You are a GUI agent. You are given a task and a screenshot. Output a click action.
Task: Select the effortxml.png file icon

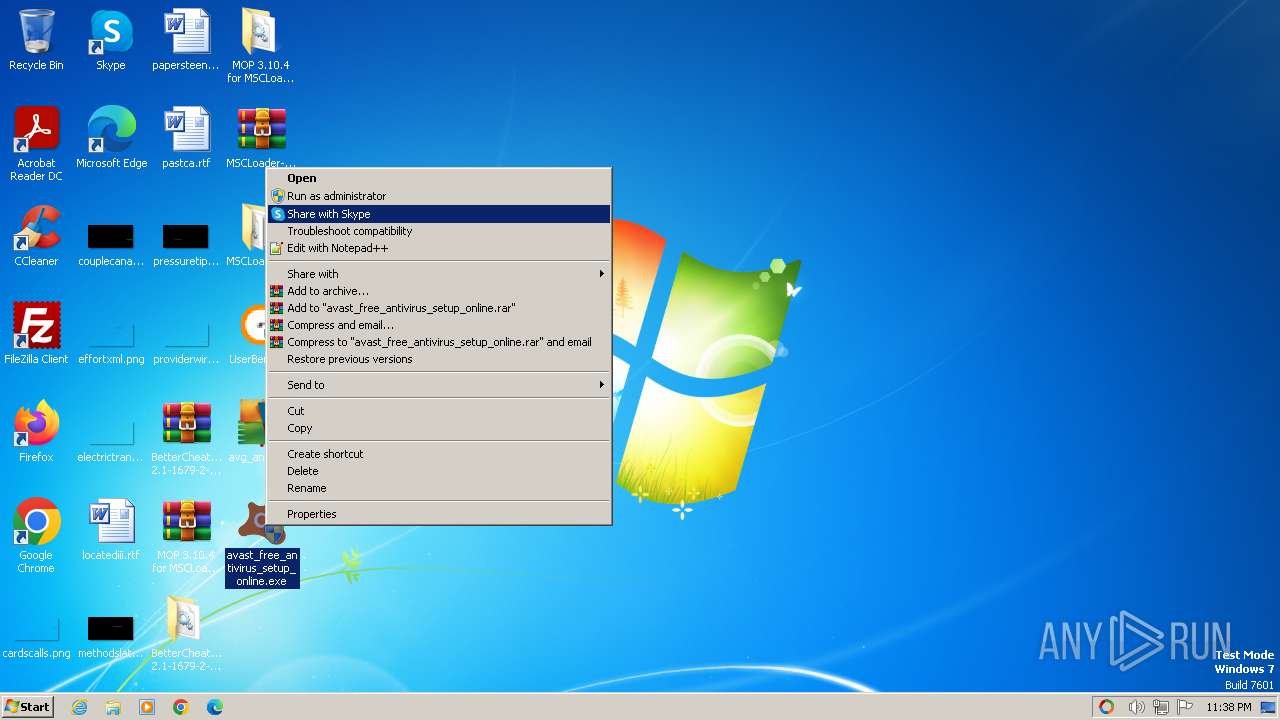[111, 343]
